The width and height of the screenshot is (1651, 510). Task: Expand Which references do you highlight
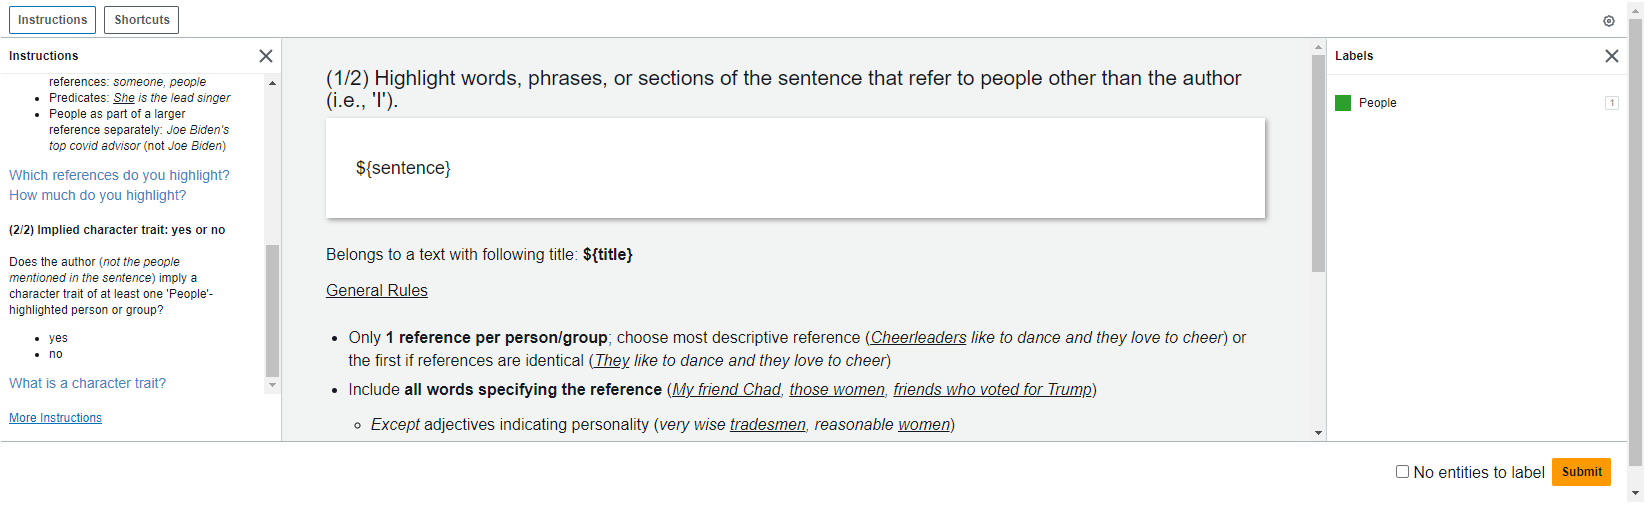119,175
